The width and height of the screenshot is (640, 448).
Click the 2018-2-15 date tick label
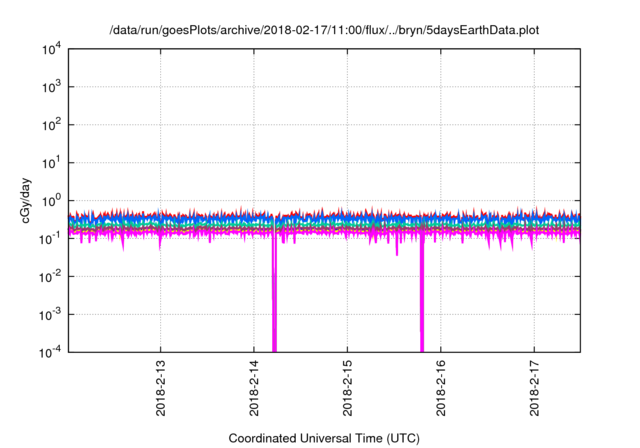[x=347, y=388]
